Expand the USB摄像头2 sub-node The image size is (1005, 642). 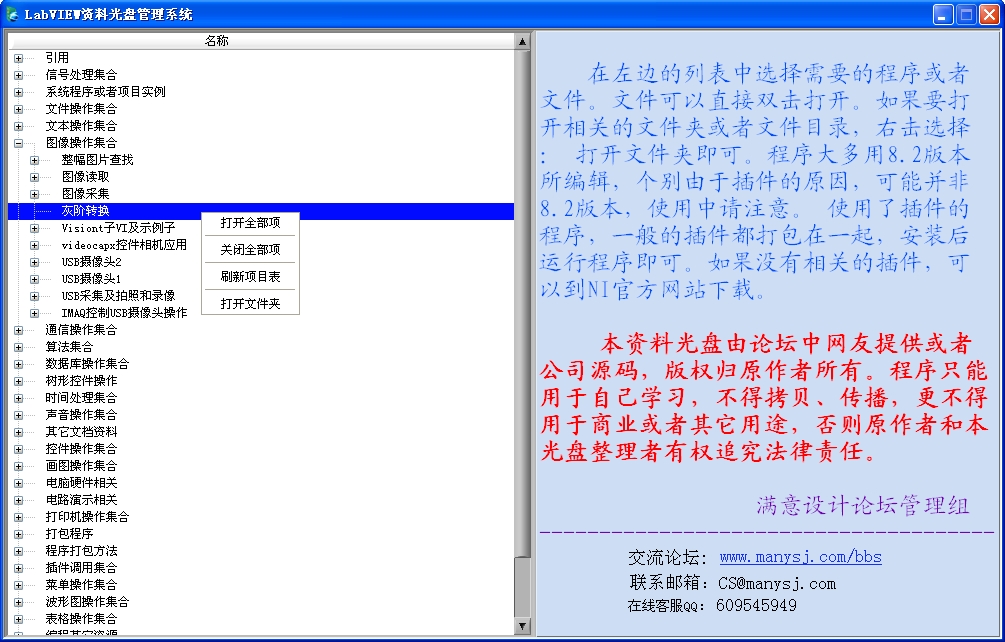tap(35, 262)
